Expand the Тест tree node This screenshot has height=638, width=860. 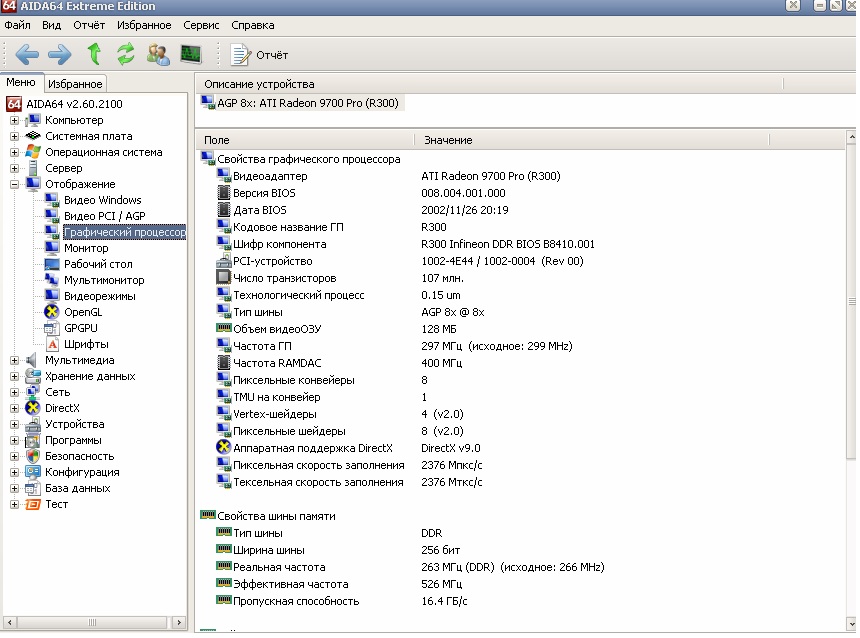click(x=14, y=504)
